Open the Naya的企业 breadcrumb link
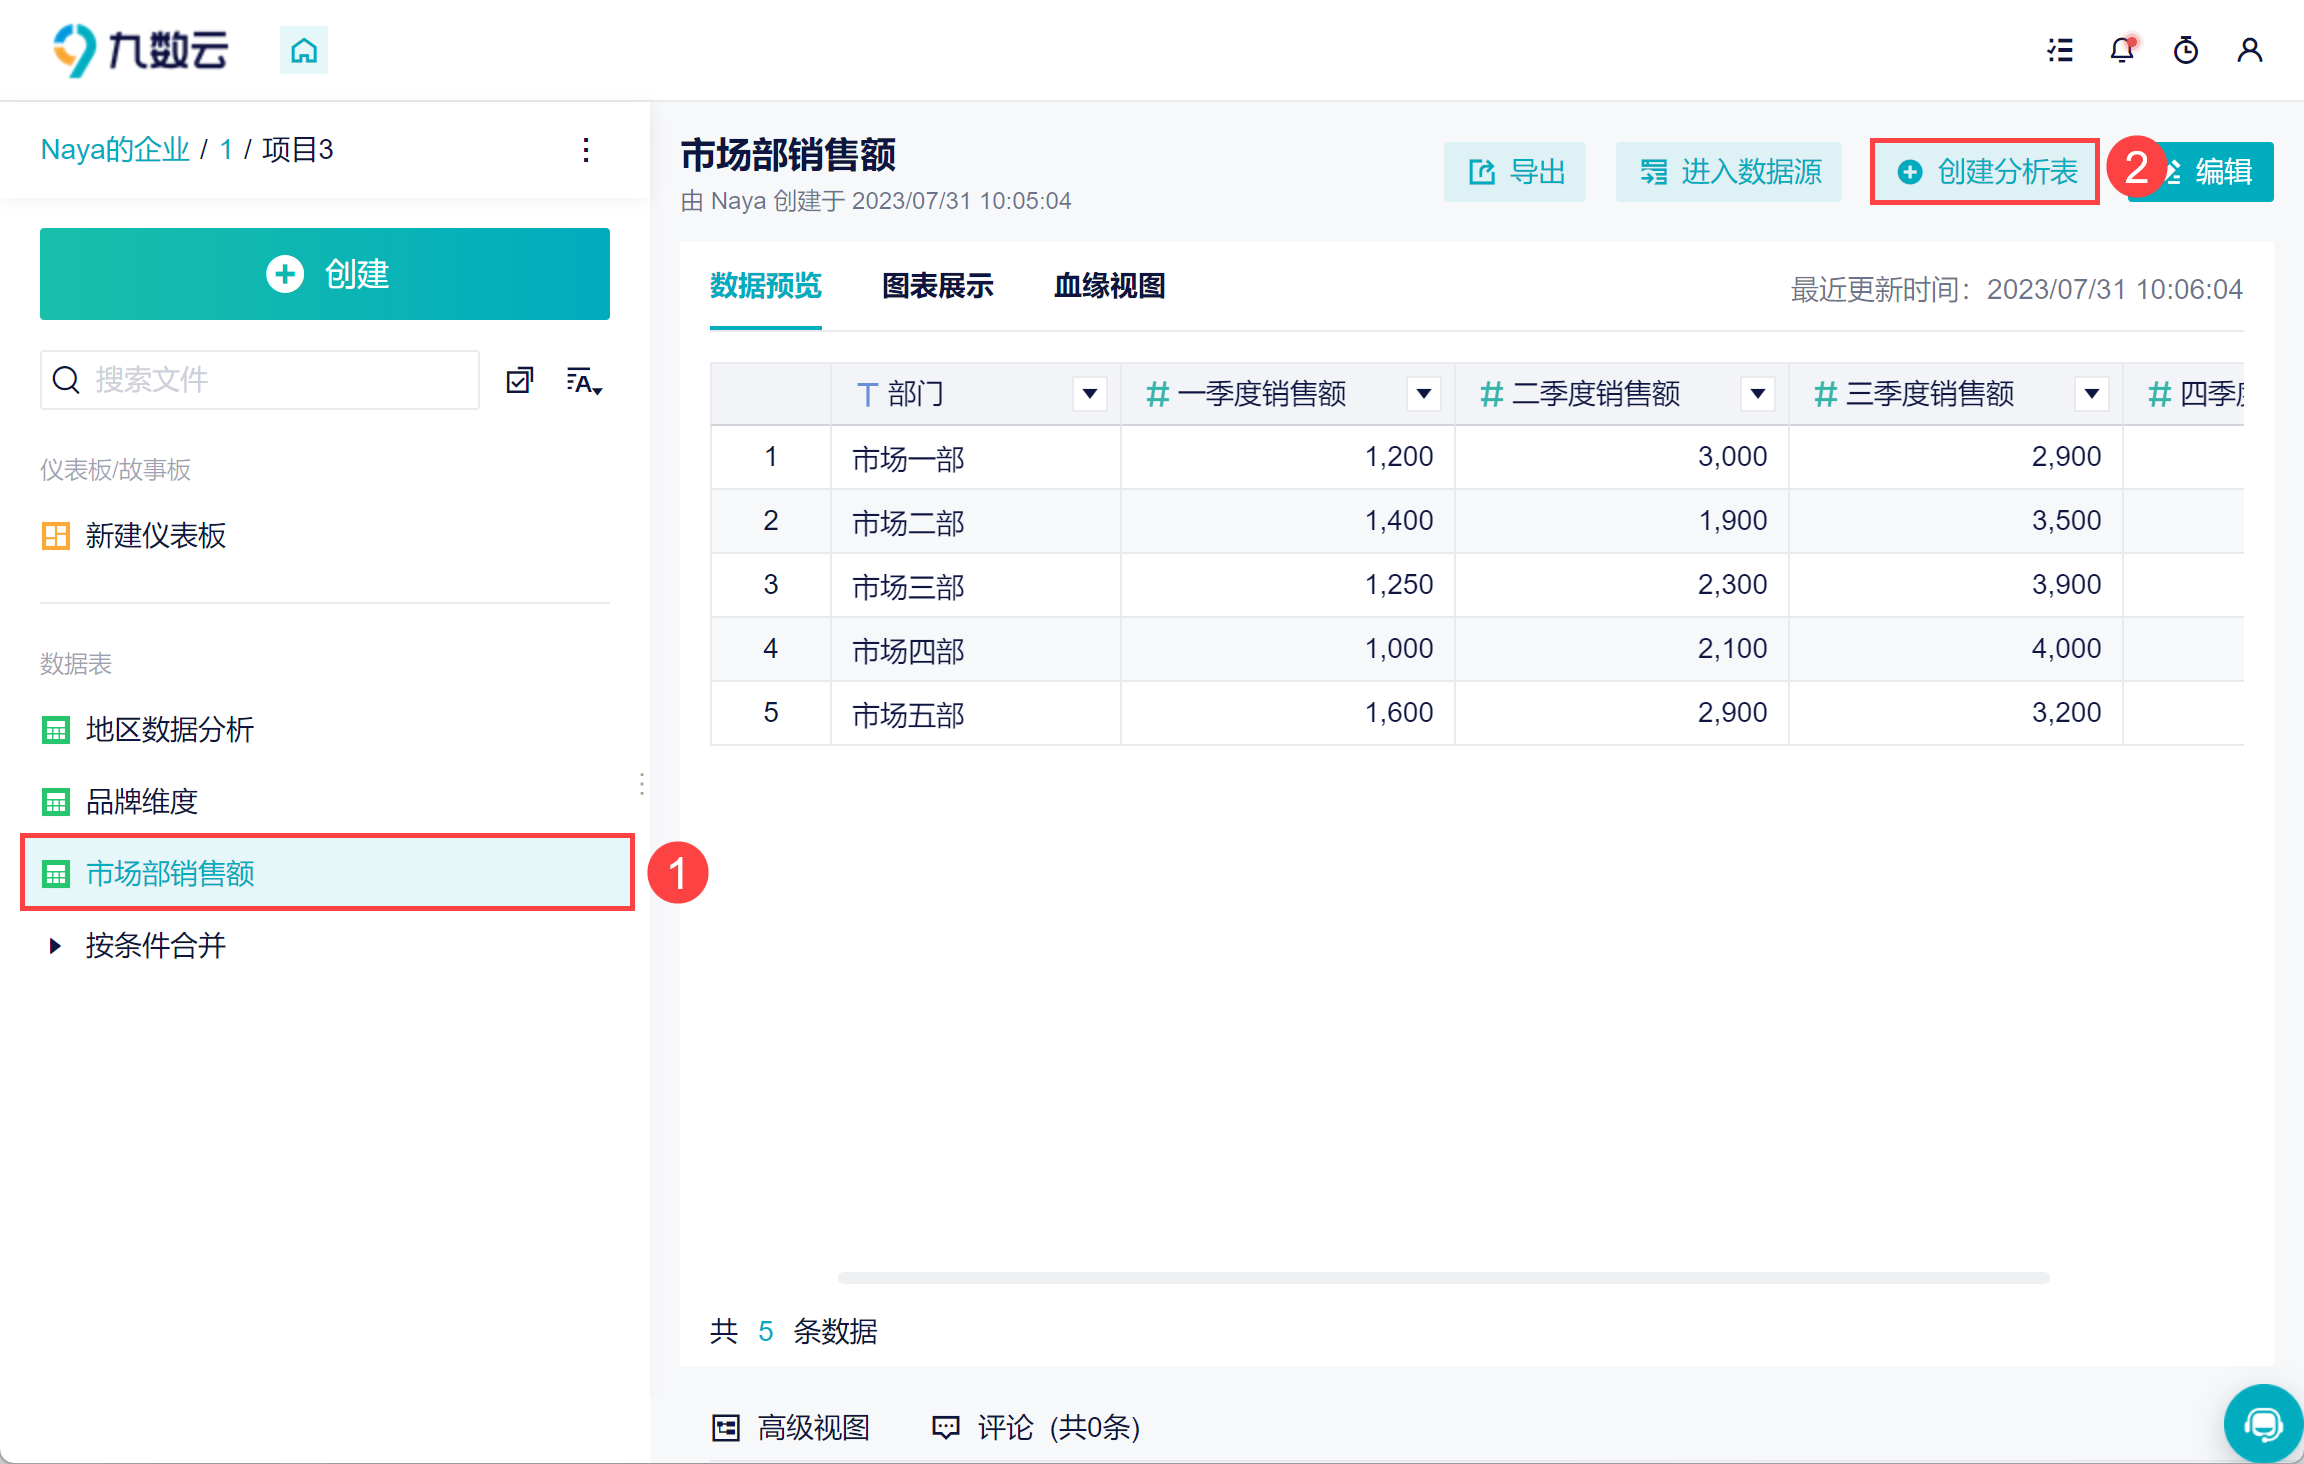 tap(115, 150)
